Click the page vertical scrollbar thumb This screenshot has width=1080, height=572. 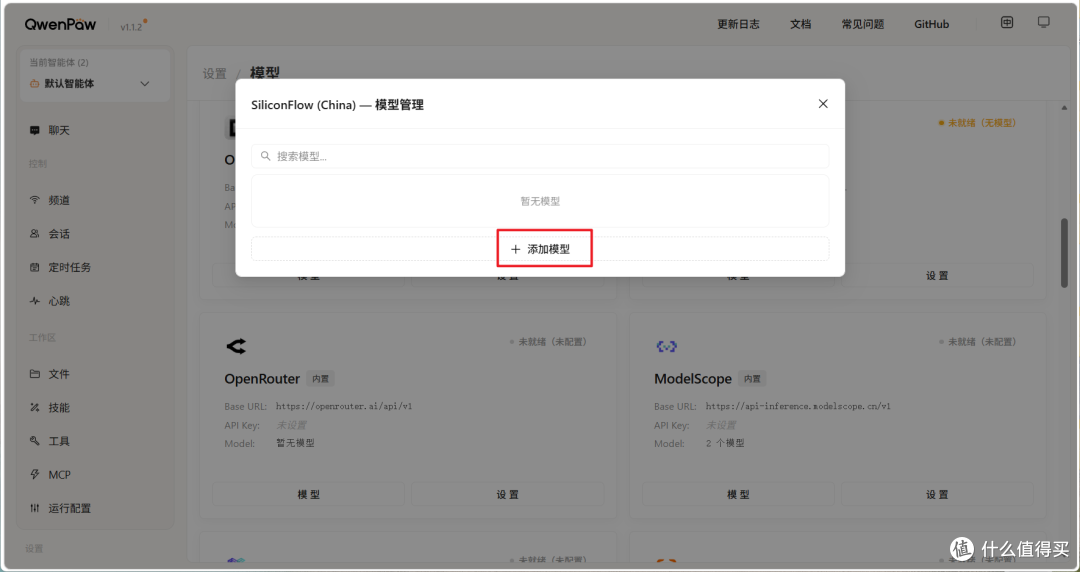pos(1064,253)
